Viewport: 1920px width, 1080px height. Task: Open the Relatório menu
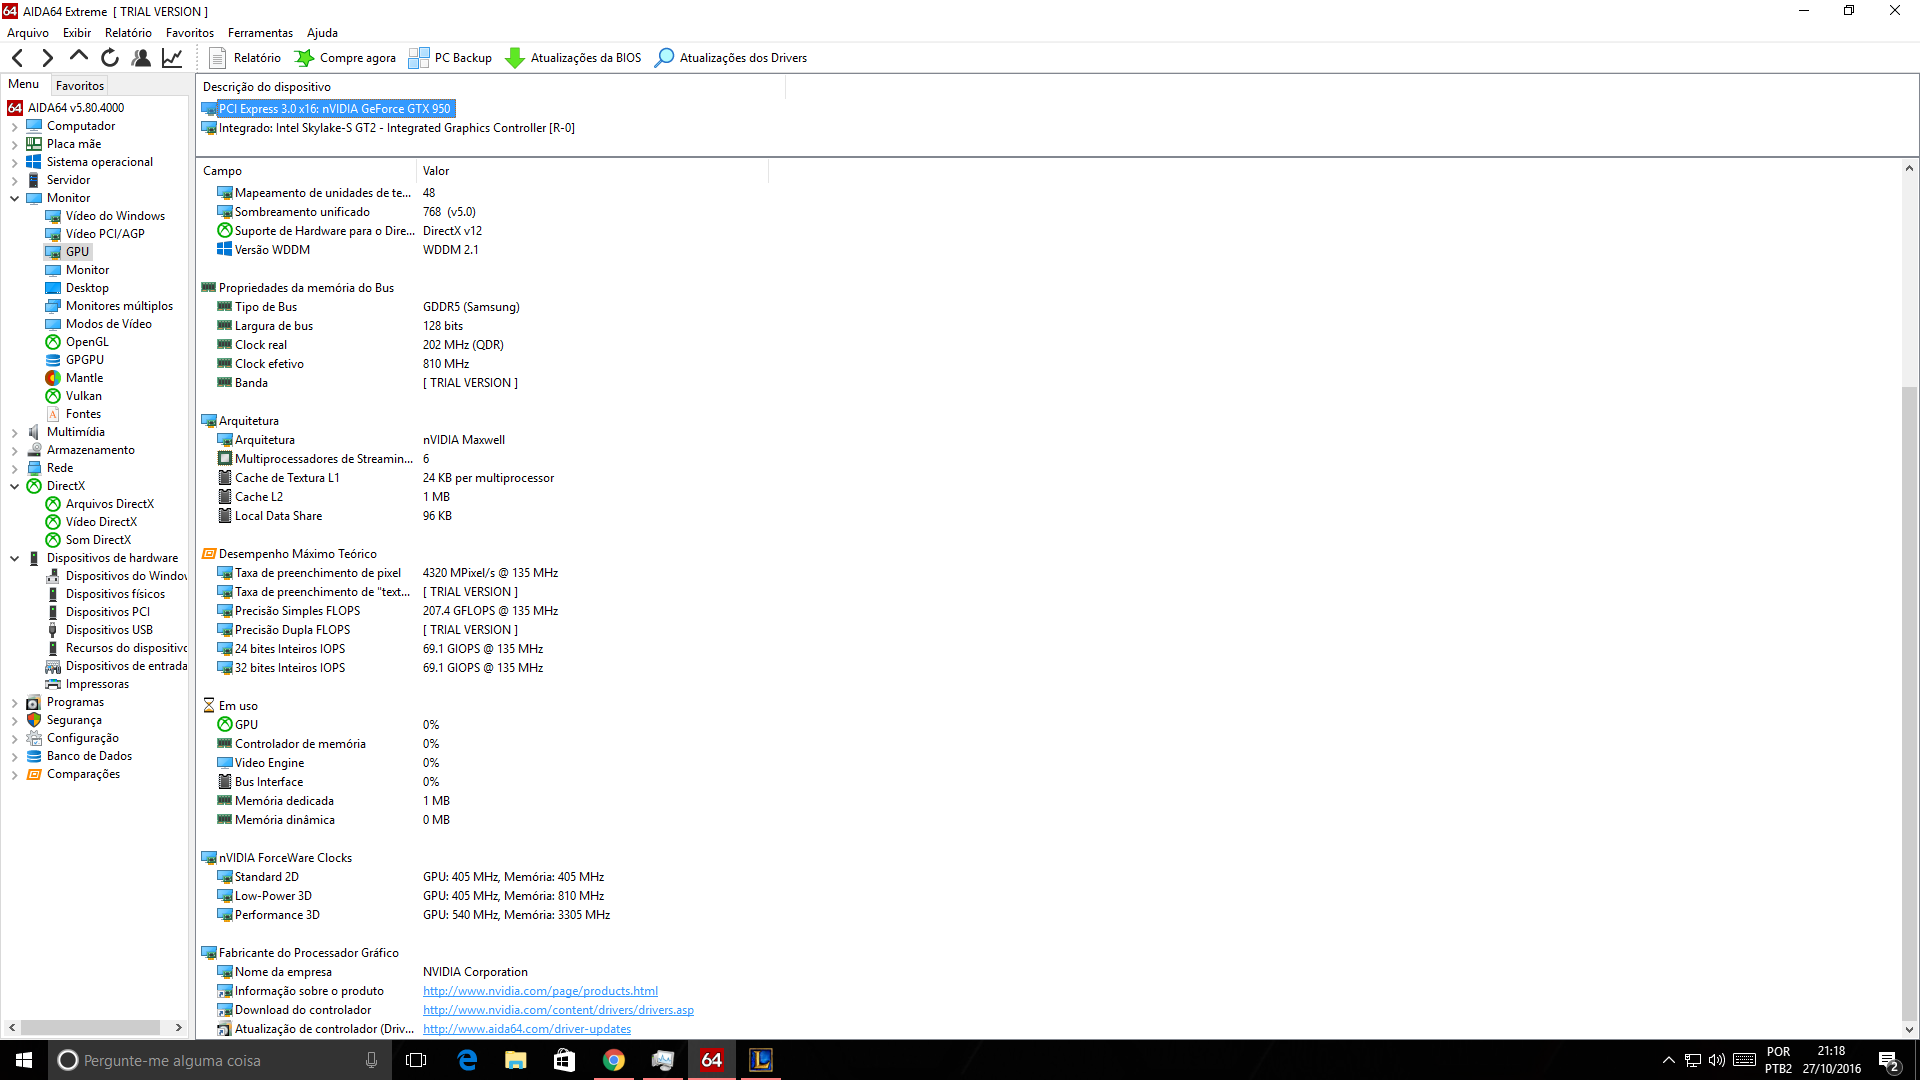click(x=128, y=33)
